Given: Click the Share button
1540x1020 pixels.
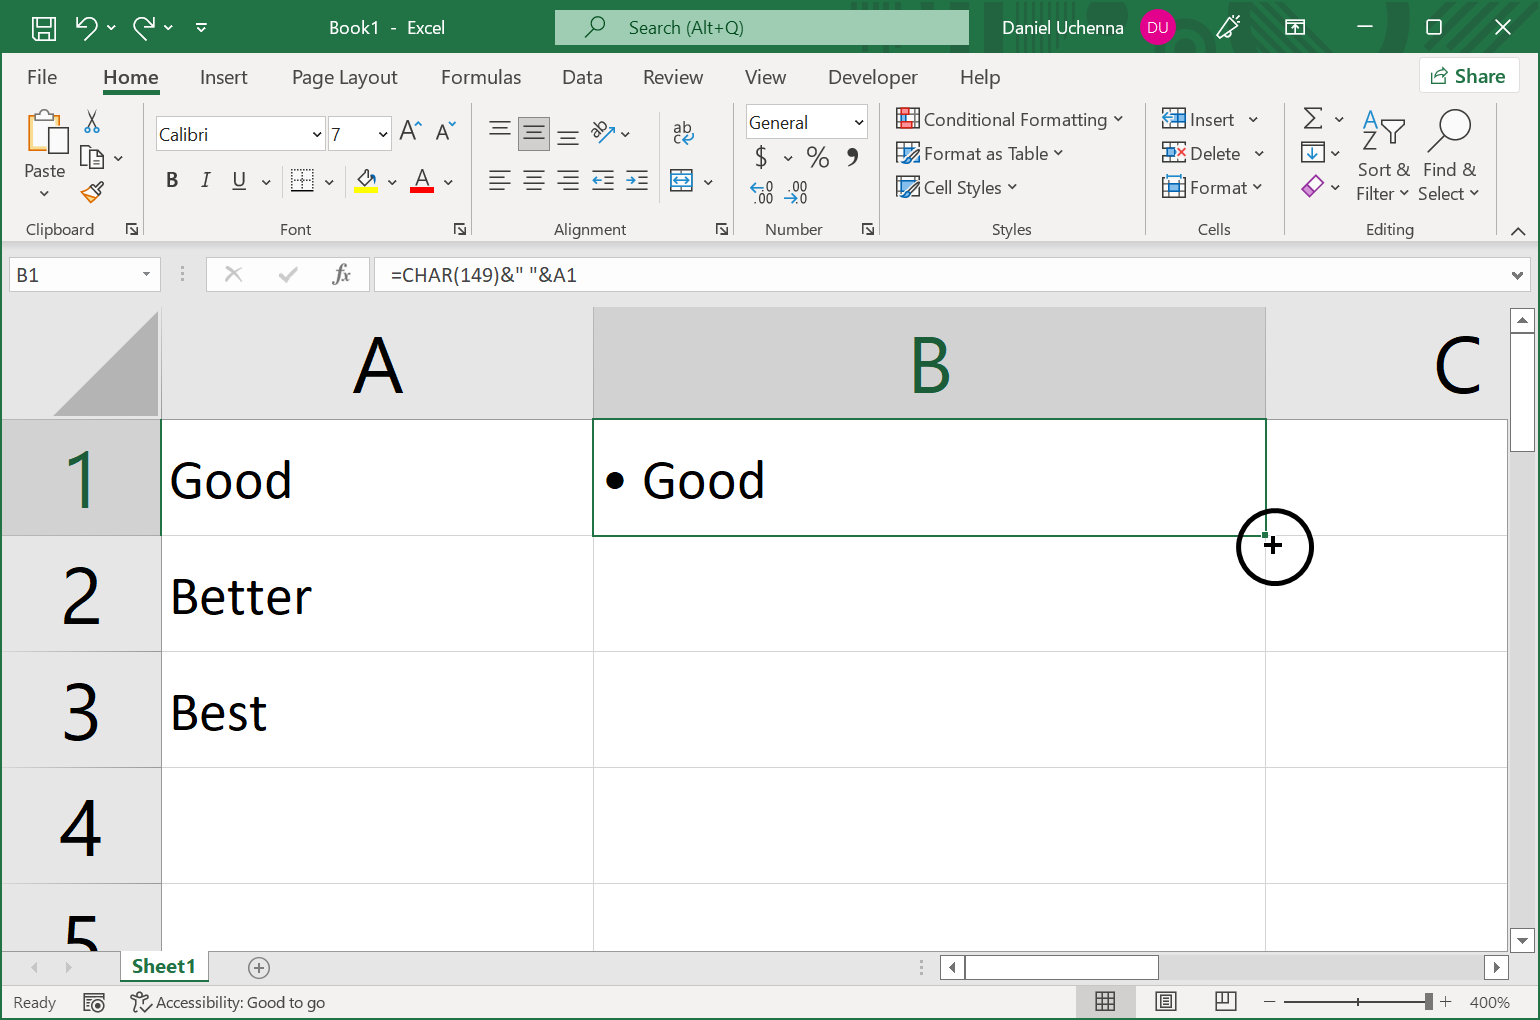Looking at the screenshot, I should [x=1468, y=76].
